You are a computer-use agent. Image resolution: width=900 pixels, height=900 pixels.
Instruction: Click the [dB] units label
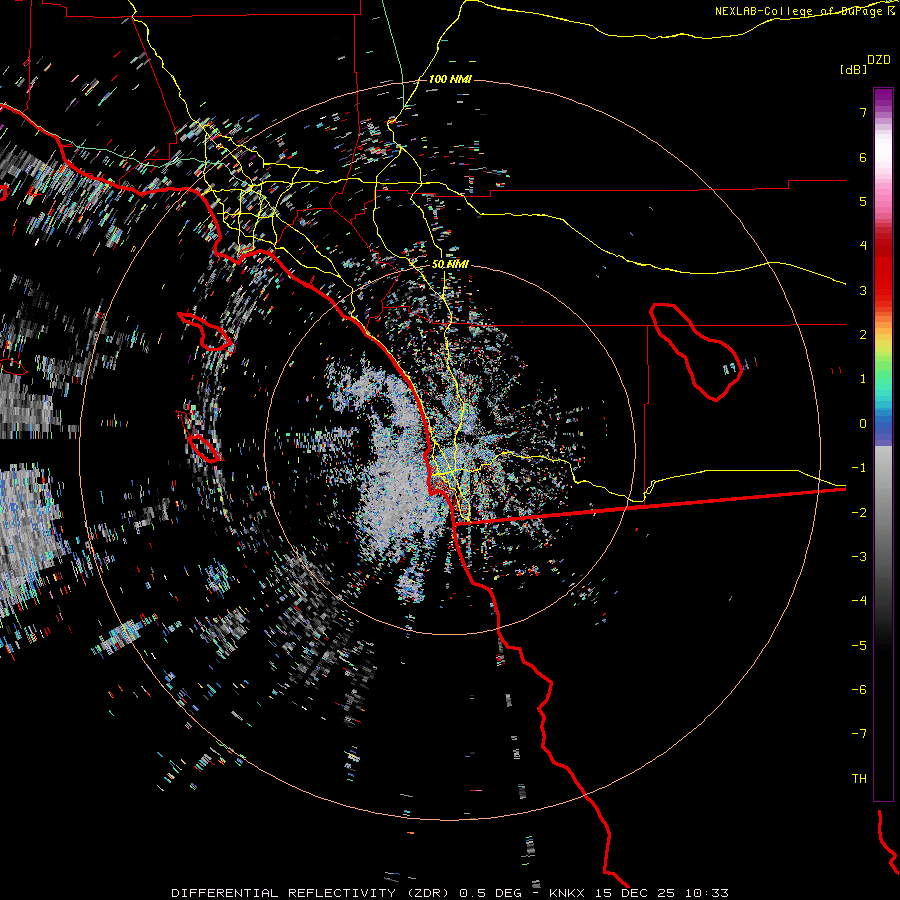(x=853, y=70)
